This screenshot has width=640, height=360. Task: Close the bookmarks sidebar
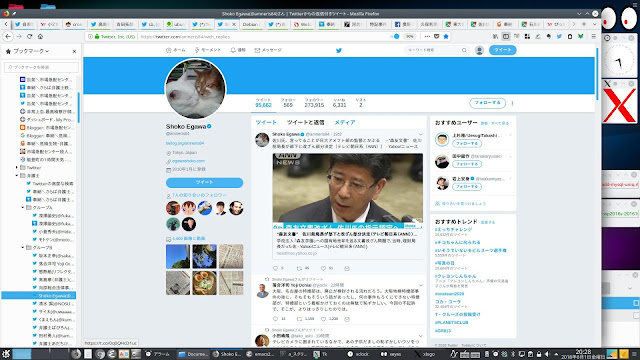[x=74, y=51]
